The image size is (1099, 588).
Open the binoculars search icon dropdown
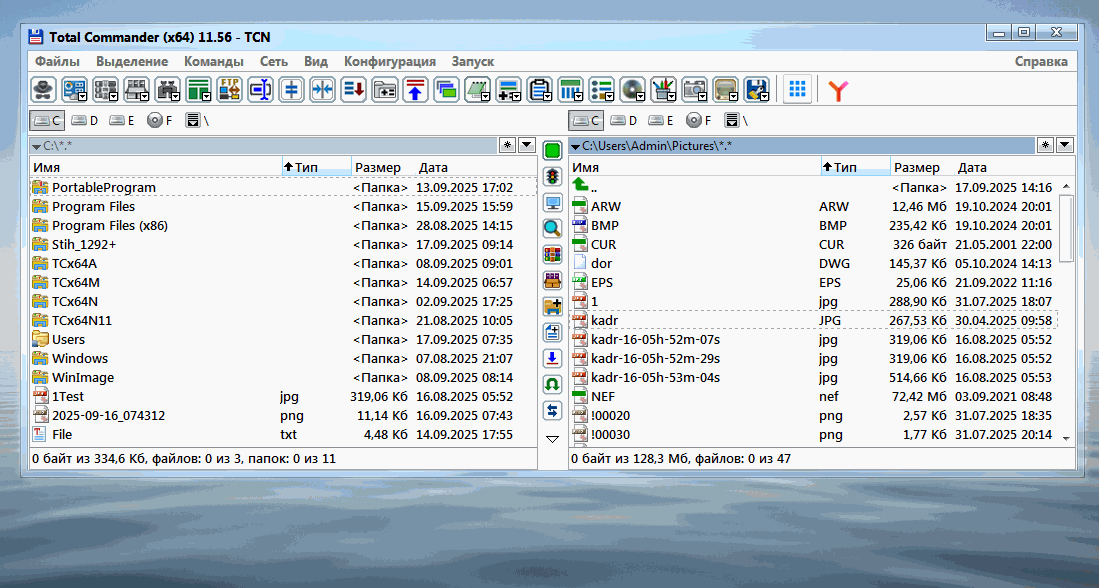(175, 97)
